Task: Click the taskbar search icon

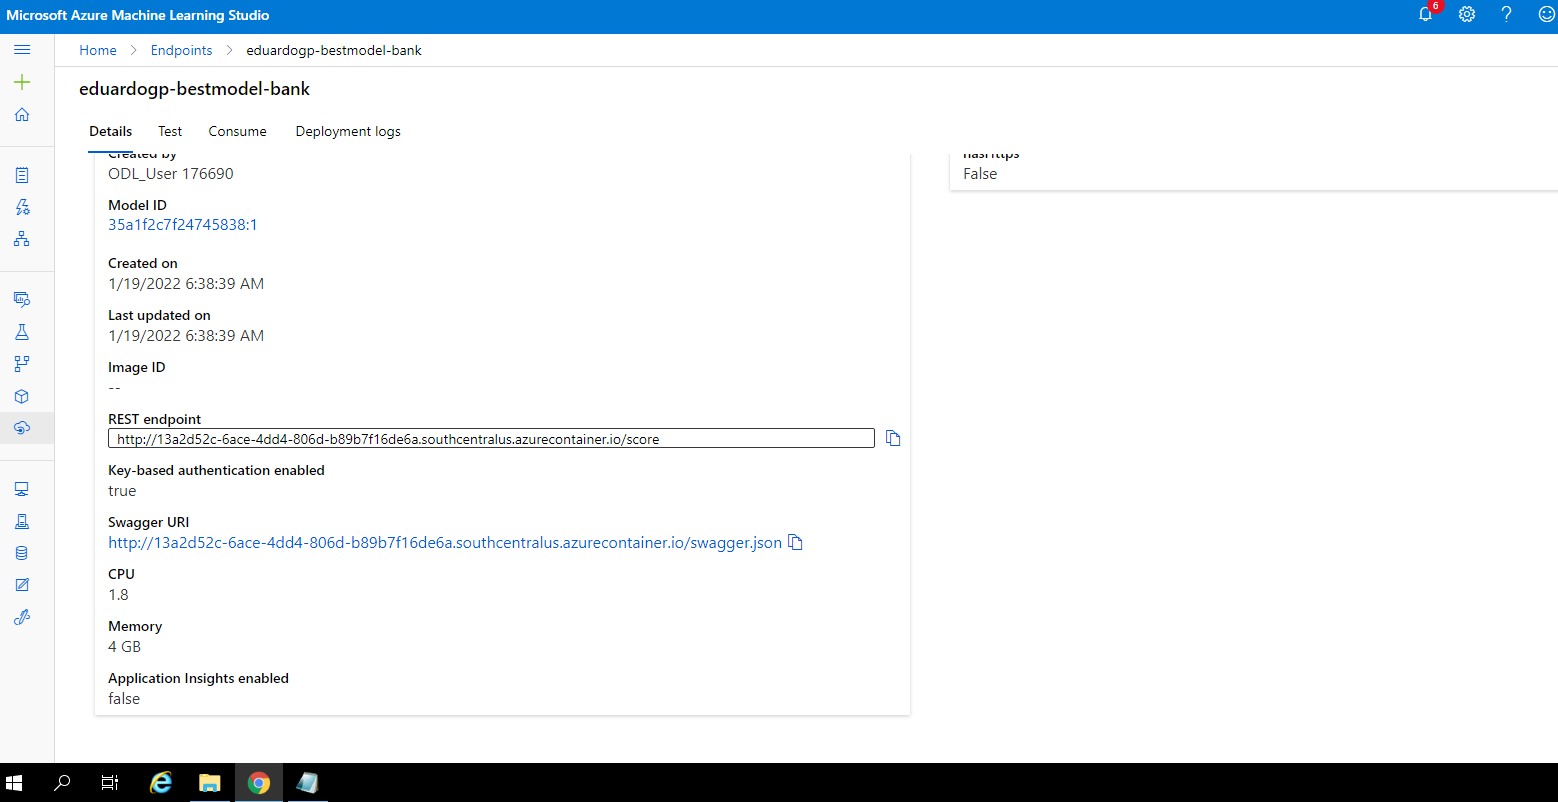Action: (x=62, y=783)
